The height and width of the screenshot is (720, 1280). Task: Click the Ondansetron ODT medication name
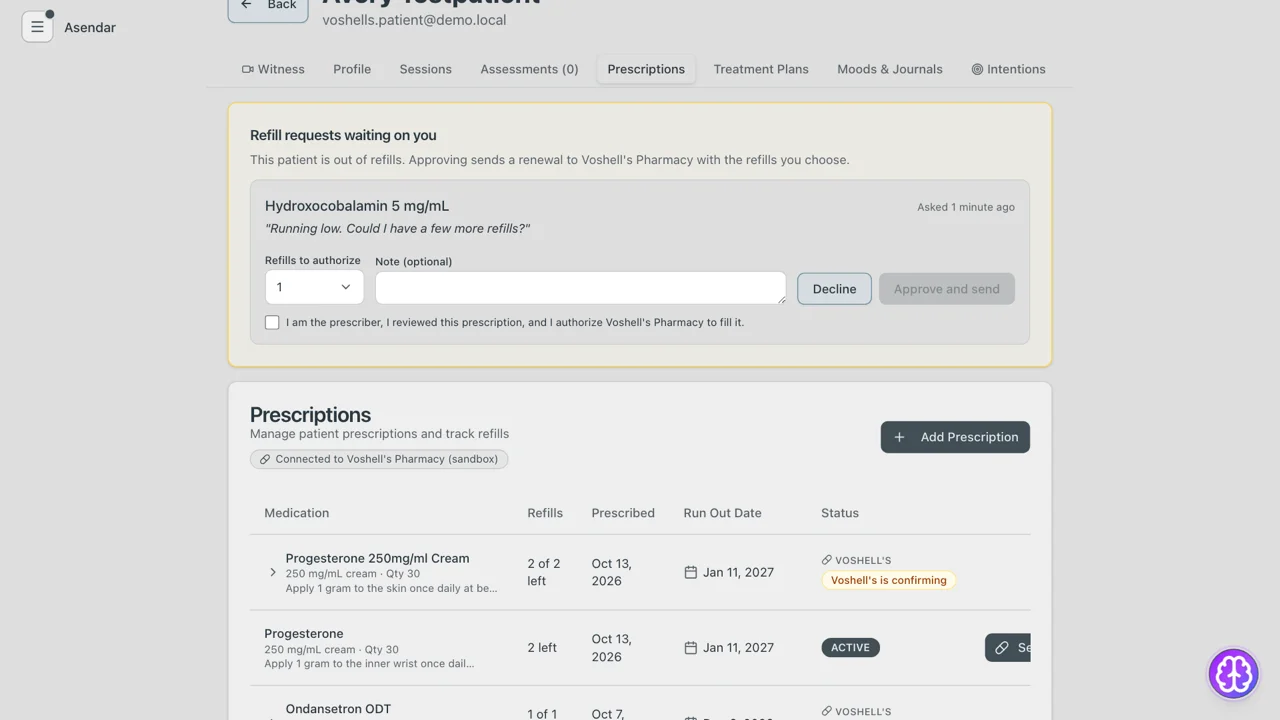coord(338,709)
